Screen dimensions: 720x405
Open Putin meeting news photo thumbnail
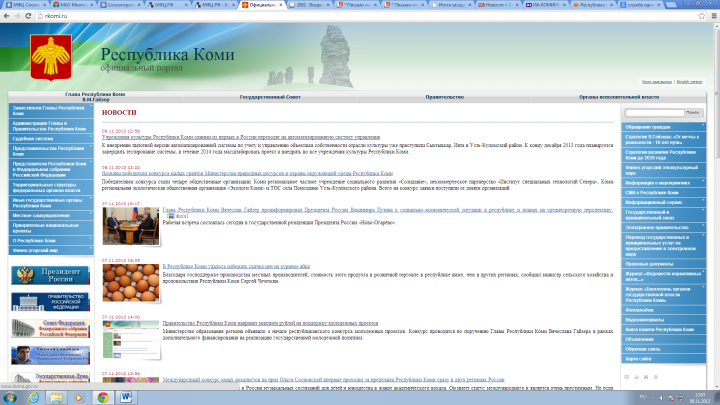(x=131, y=226)
